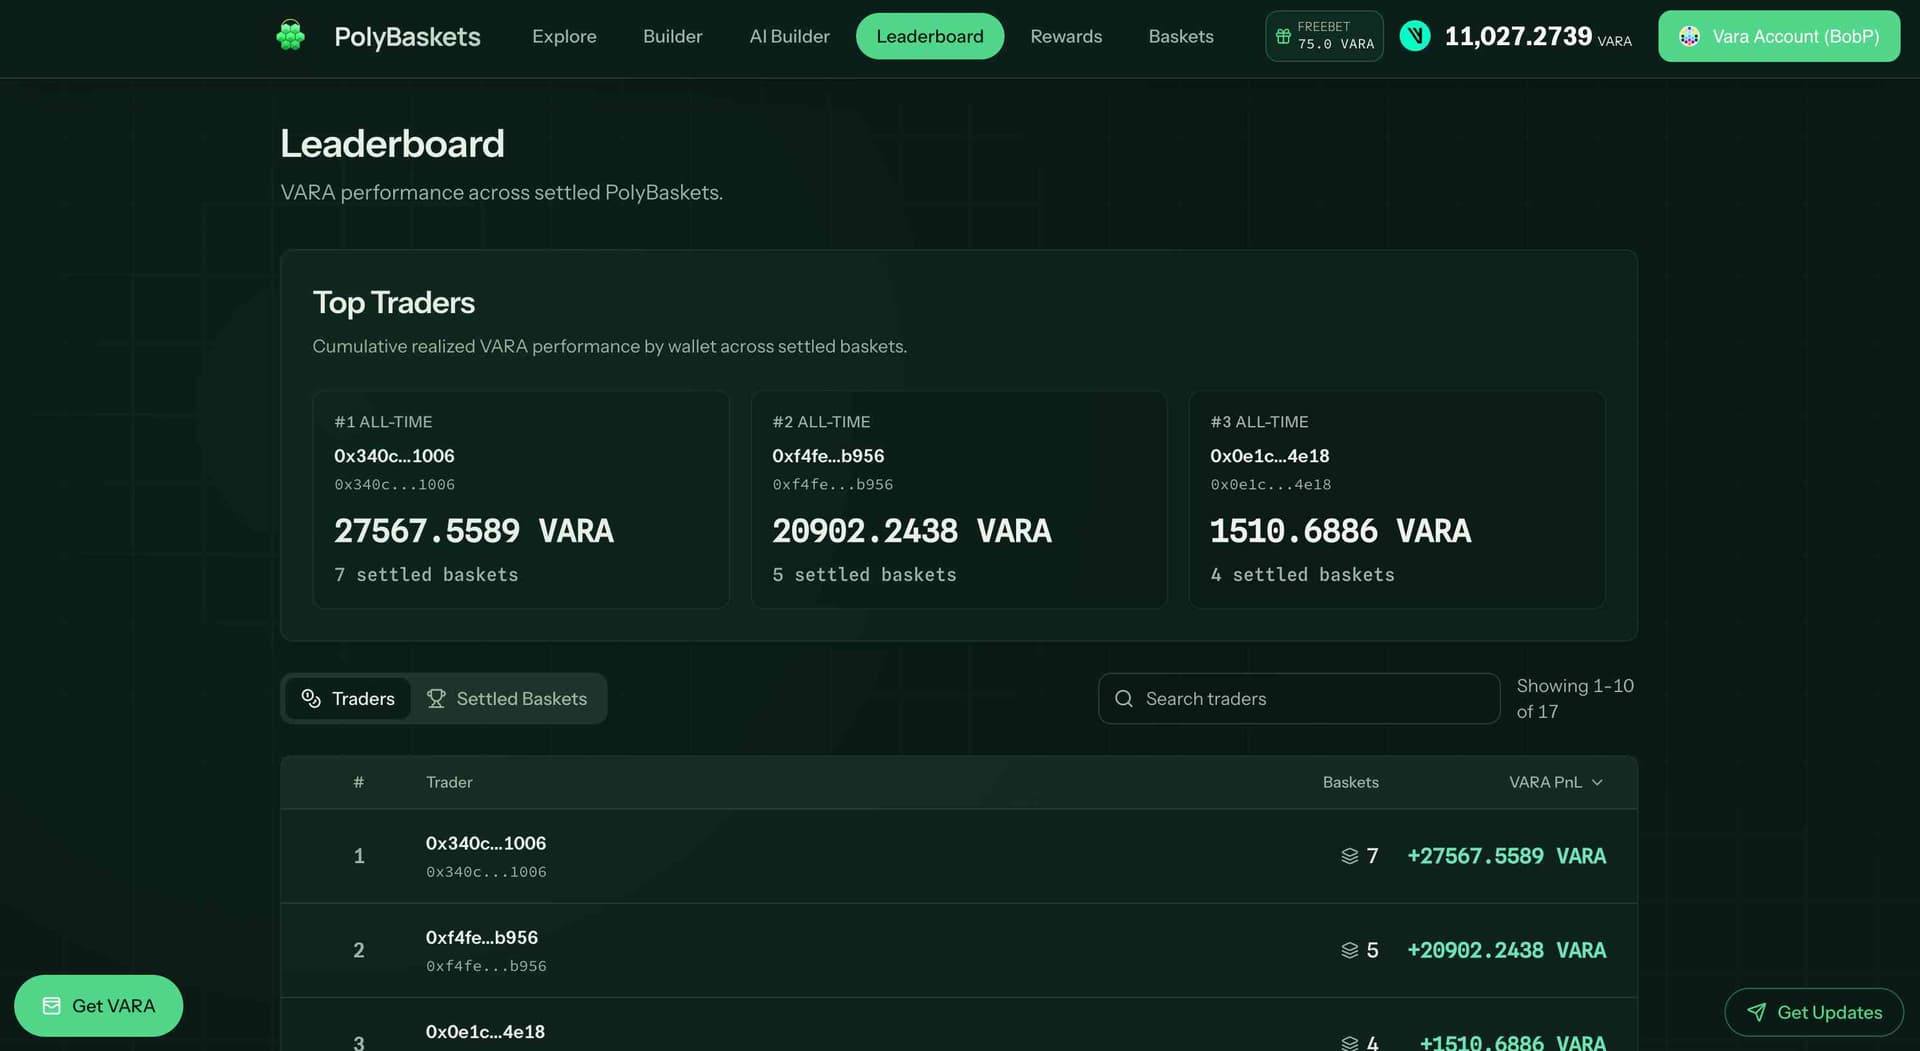Focus the Search traders field
The height and width of the screenshot is (1051, 1920).
point(1299,698)
